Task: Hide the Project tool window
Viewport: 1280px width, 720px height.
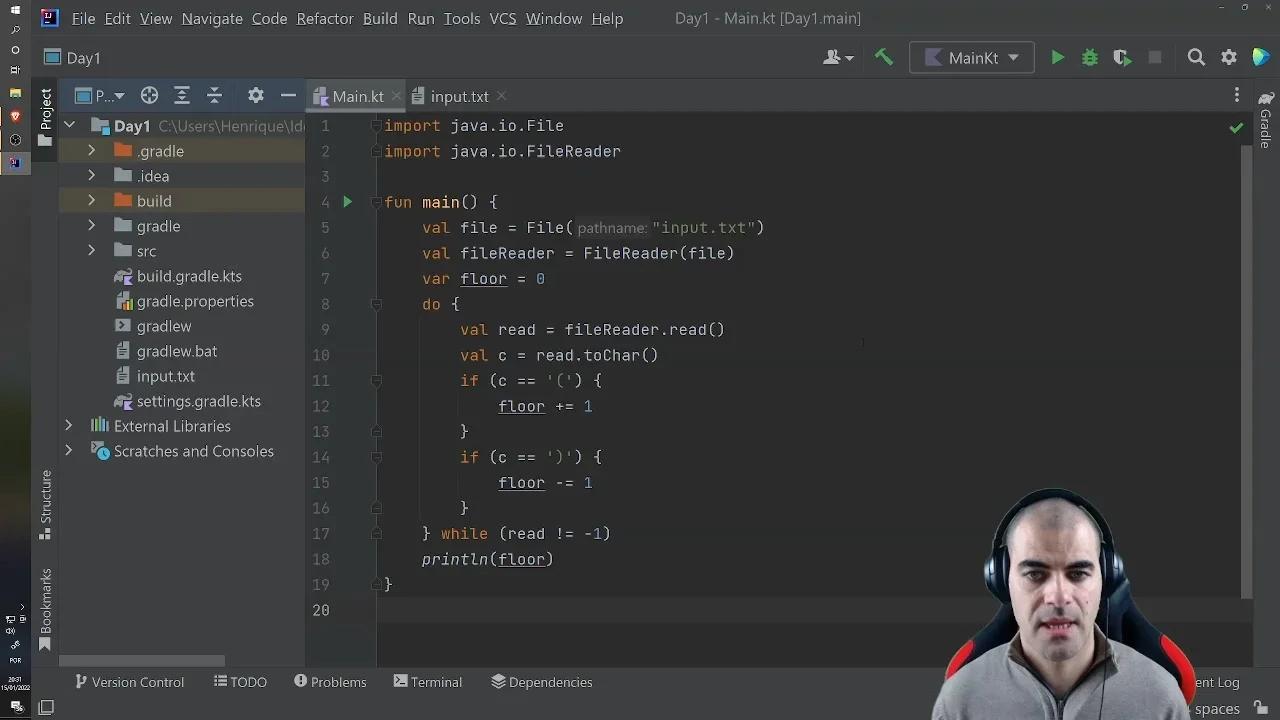Action: [x=288, y=95]
